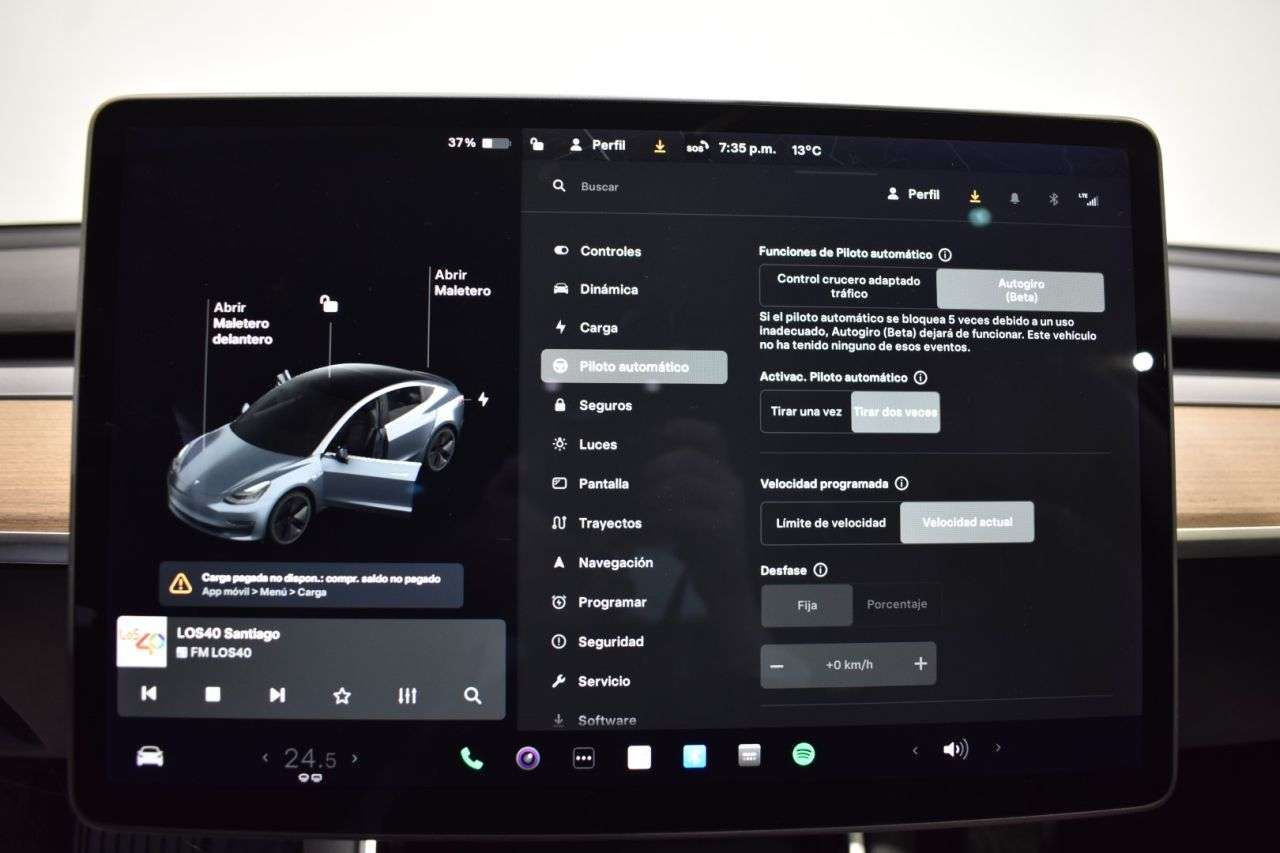Screen dimensions: 1280x853
Task: Open the phone app icon
Action: pyautogui.click(x=471, y=757)
